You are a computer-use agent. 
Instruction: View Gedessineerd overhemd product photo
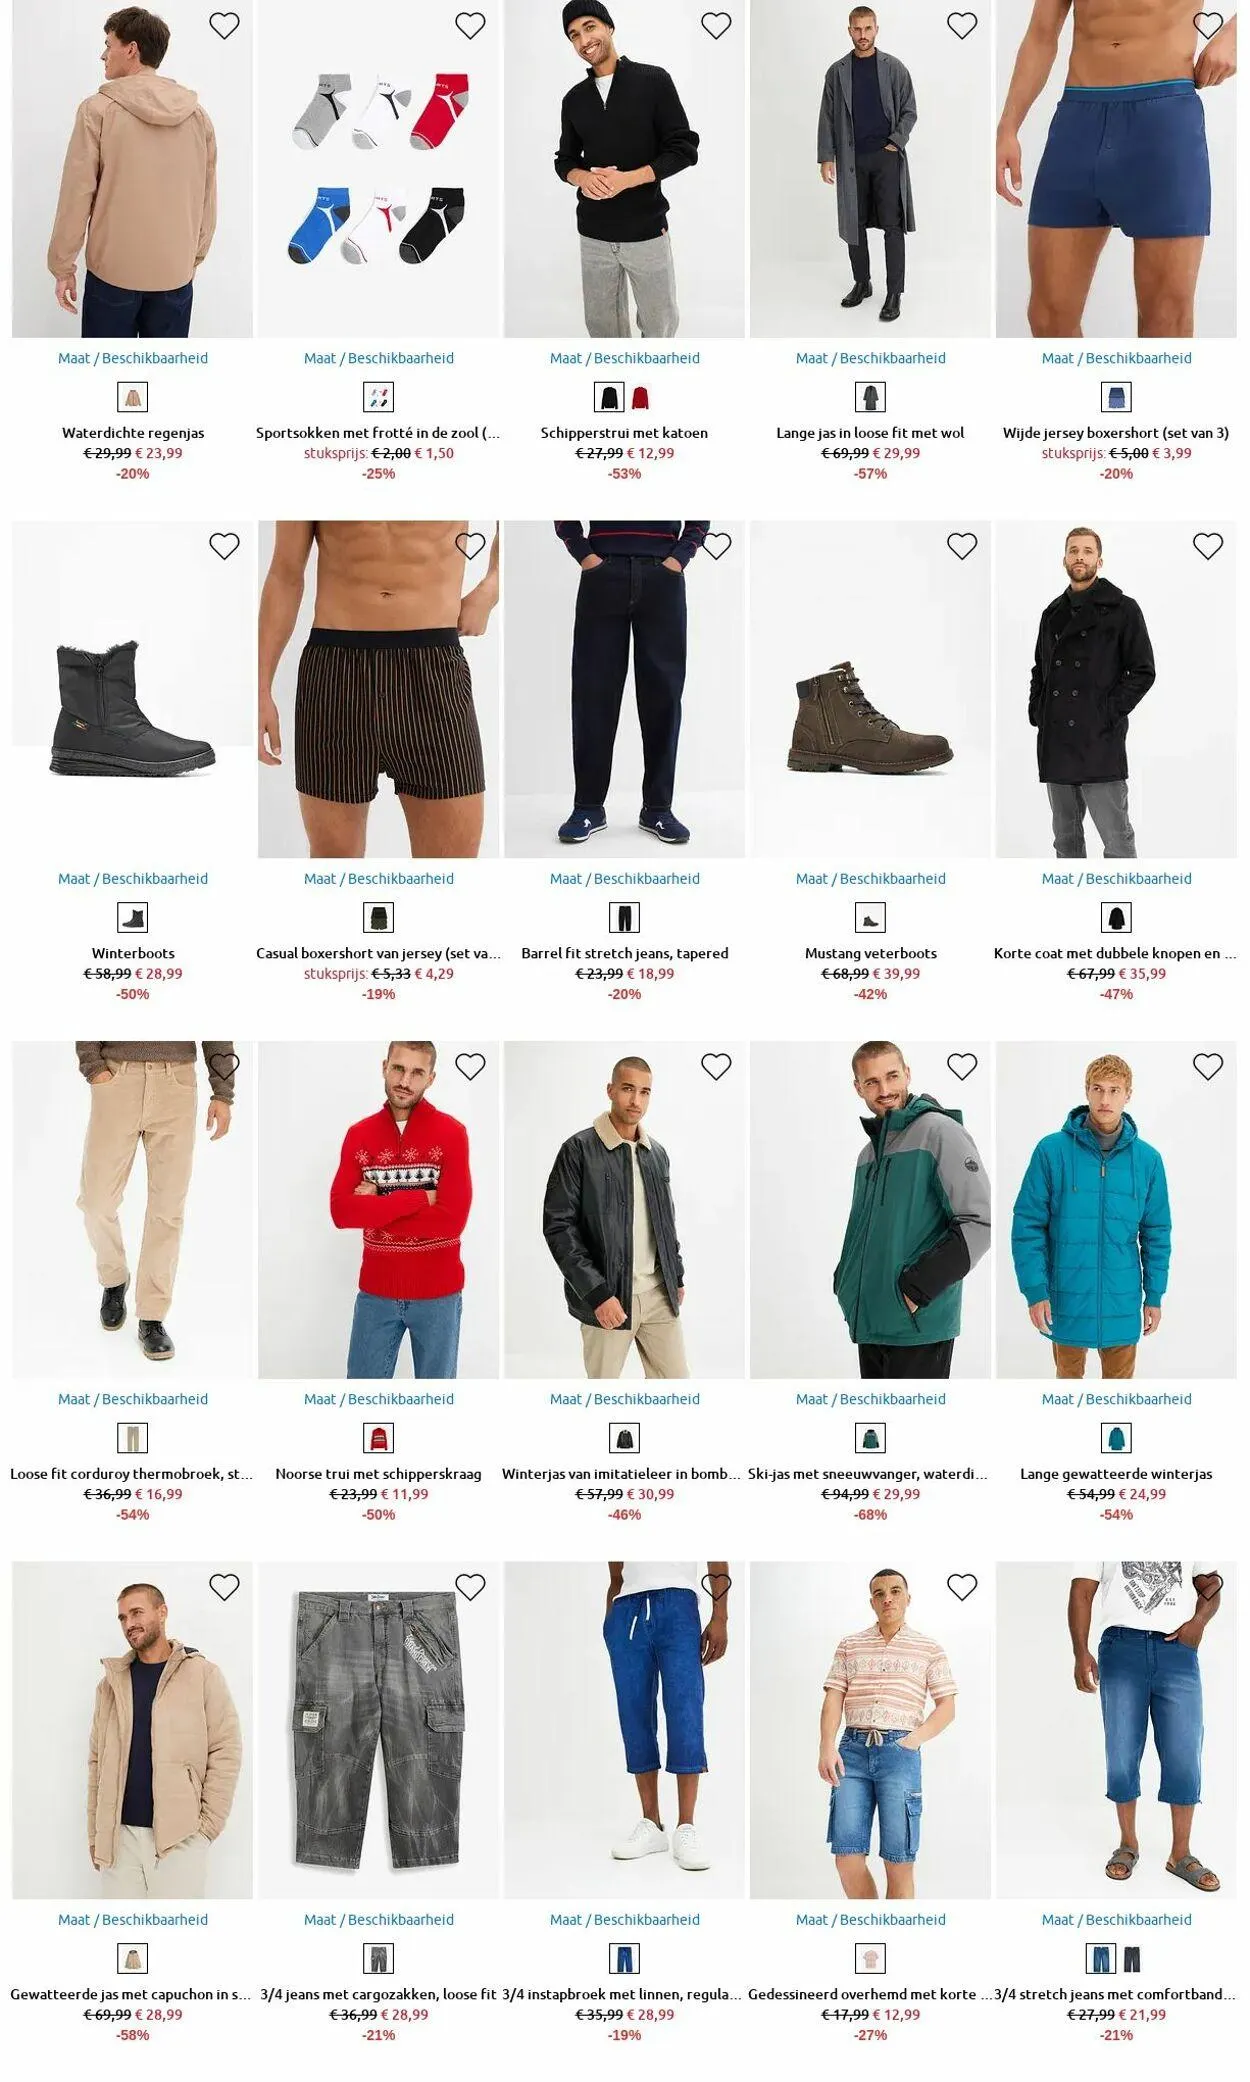[870, 1730]
